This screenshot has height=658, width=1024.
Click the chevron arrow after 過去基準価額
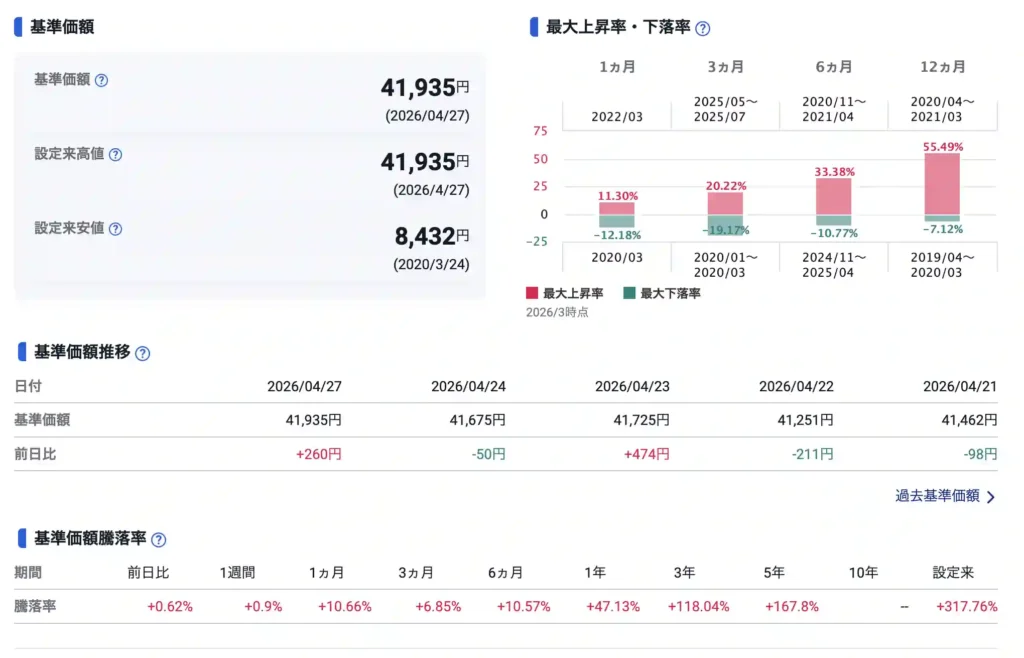991,497
